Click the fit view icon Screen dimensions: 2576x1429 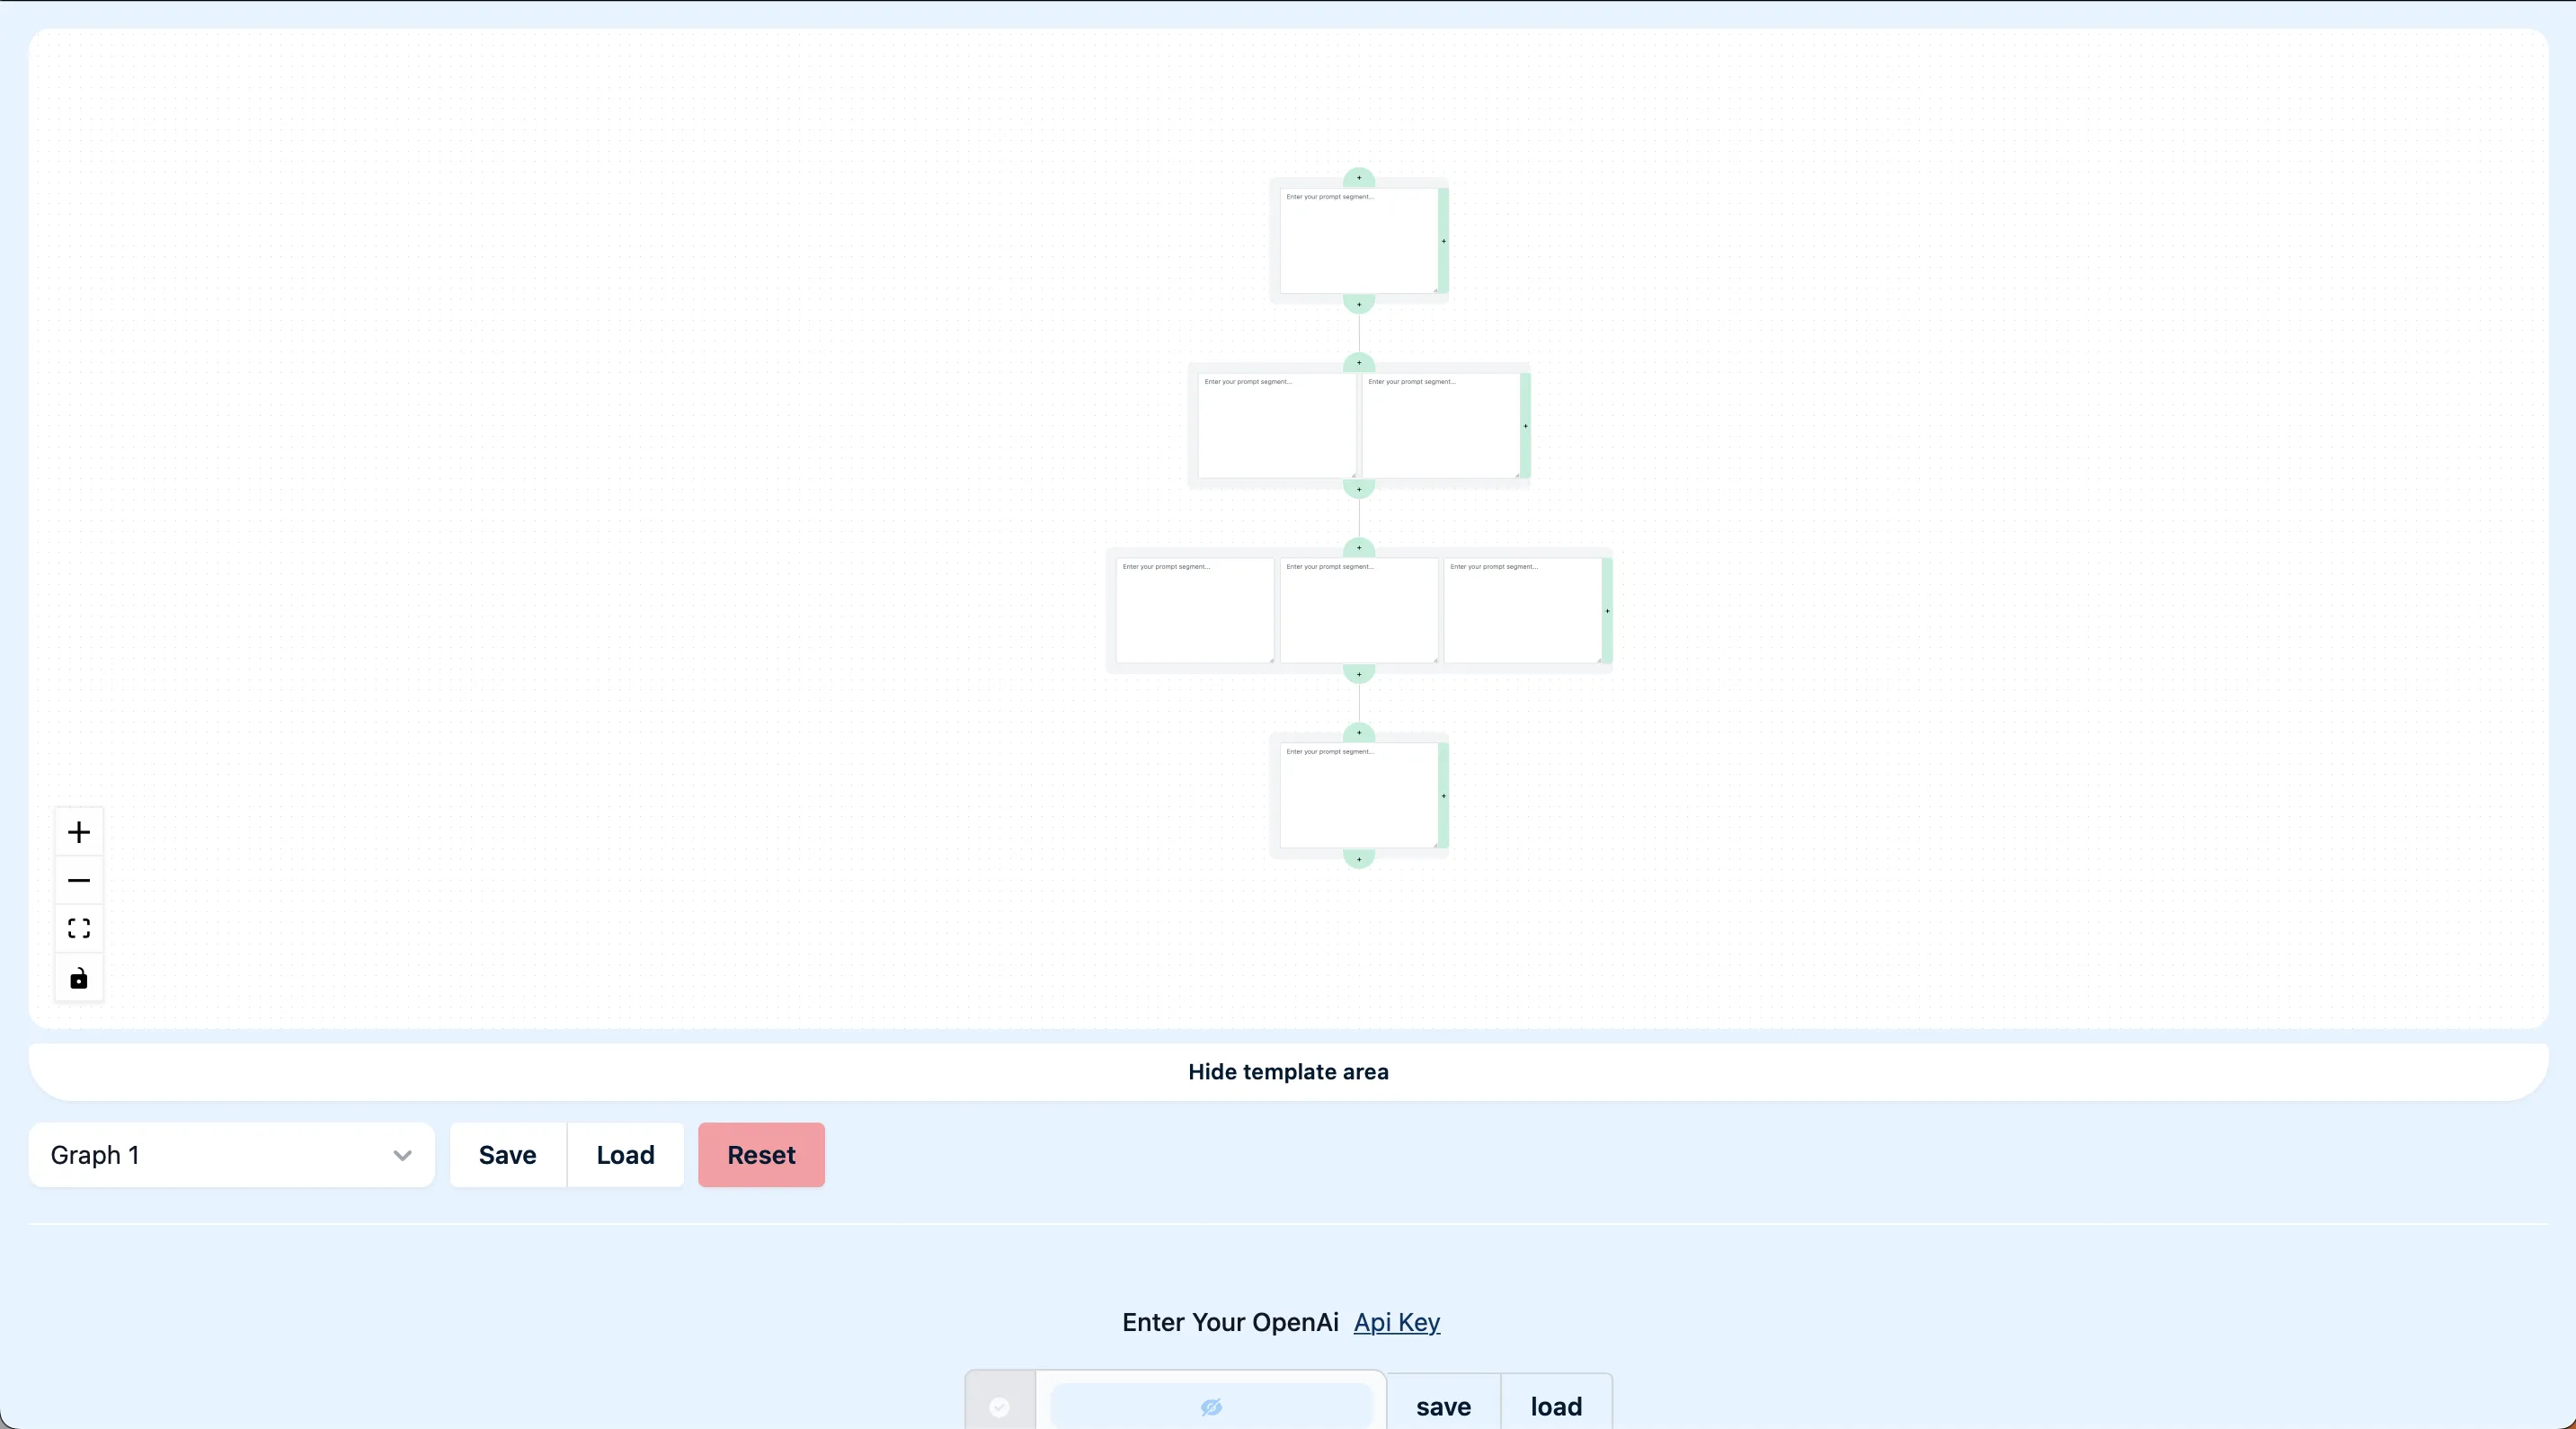[79, 929]
